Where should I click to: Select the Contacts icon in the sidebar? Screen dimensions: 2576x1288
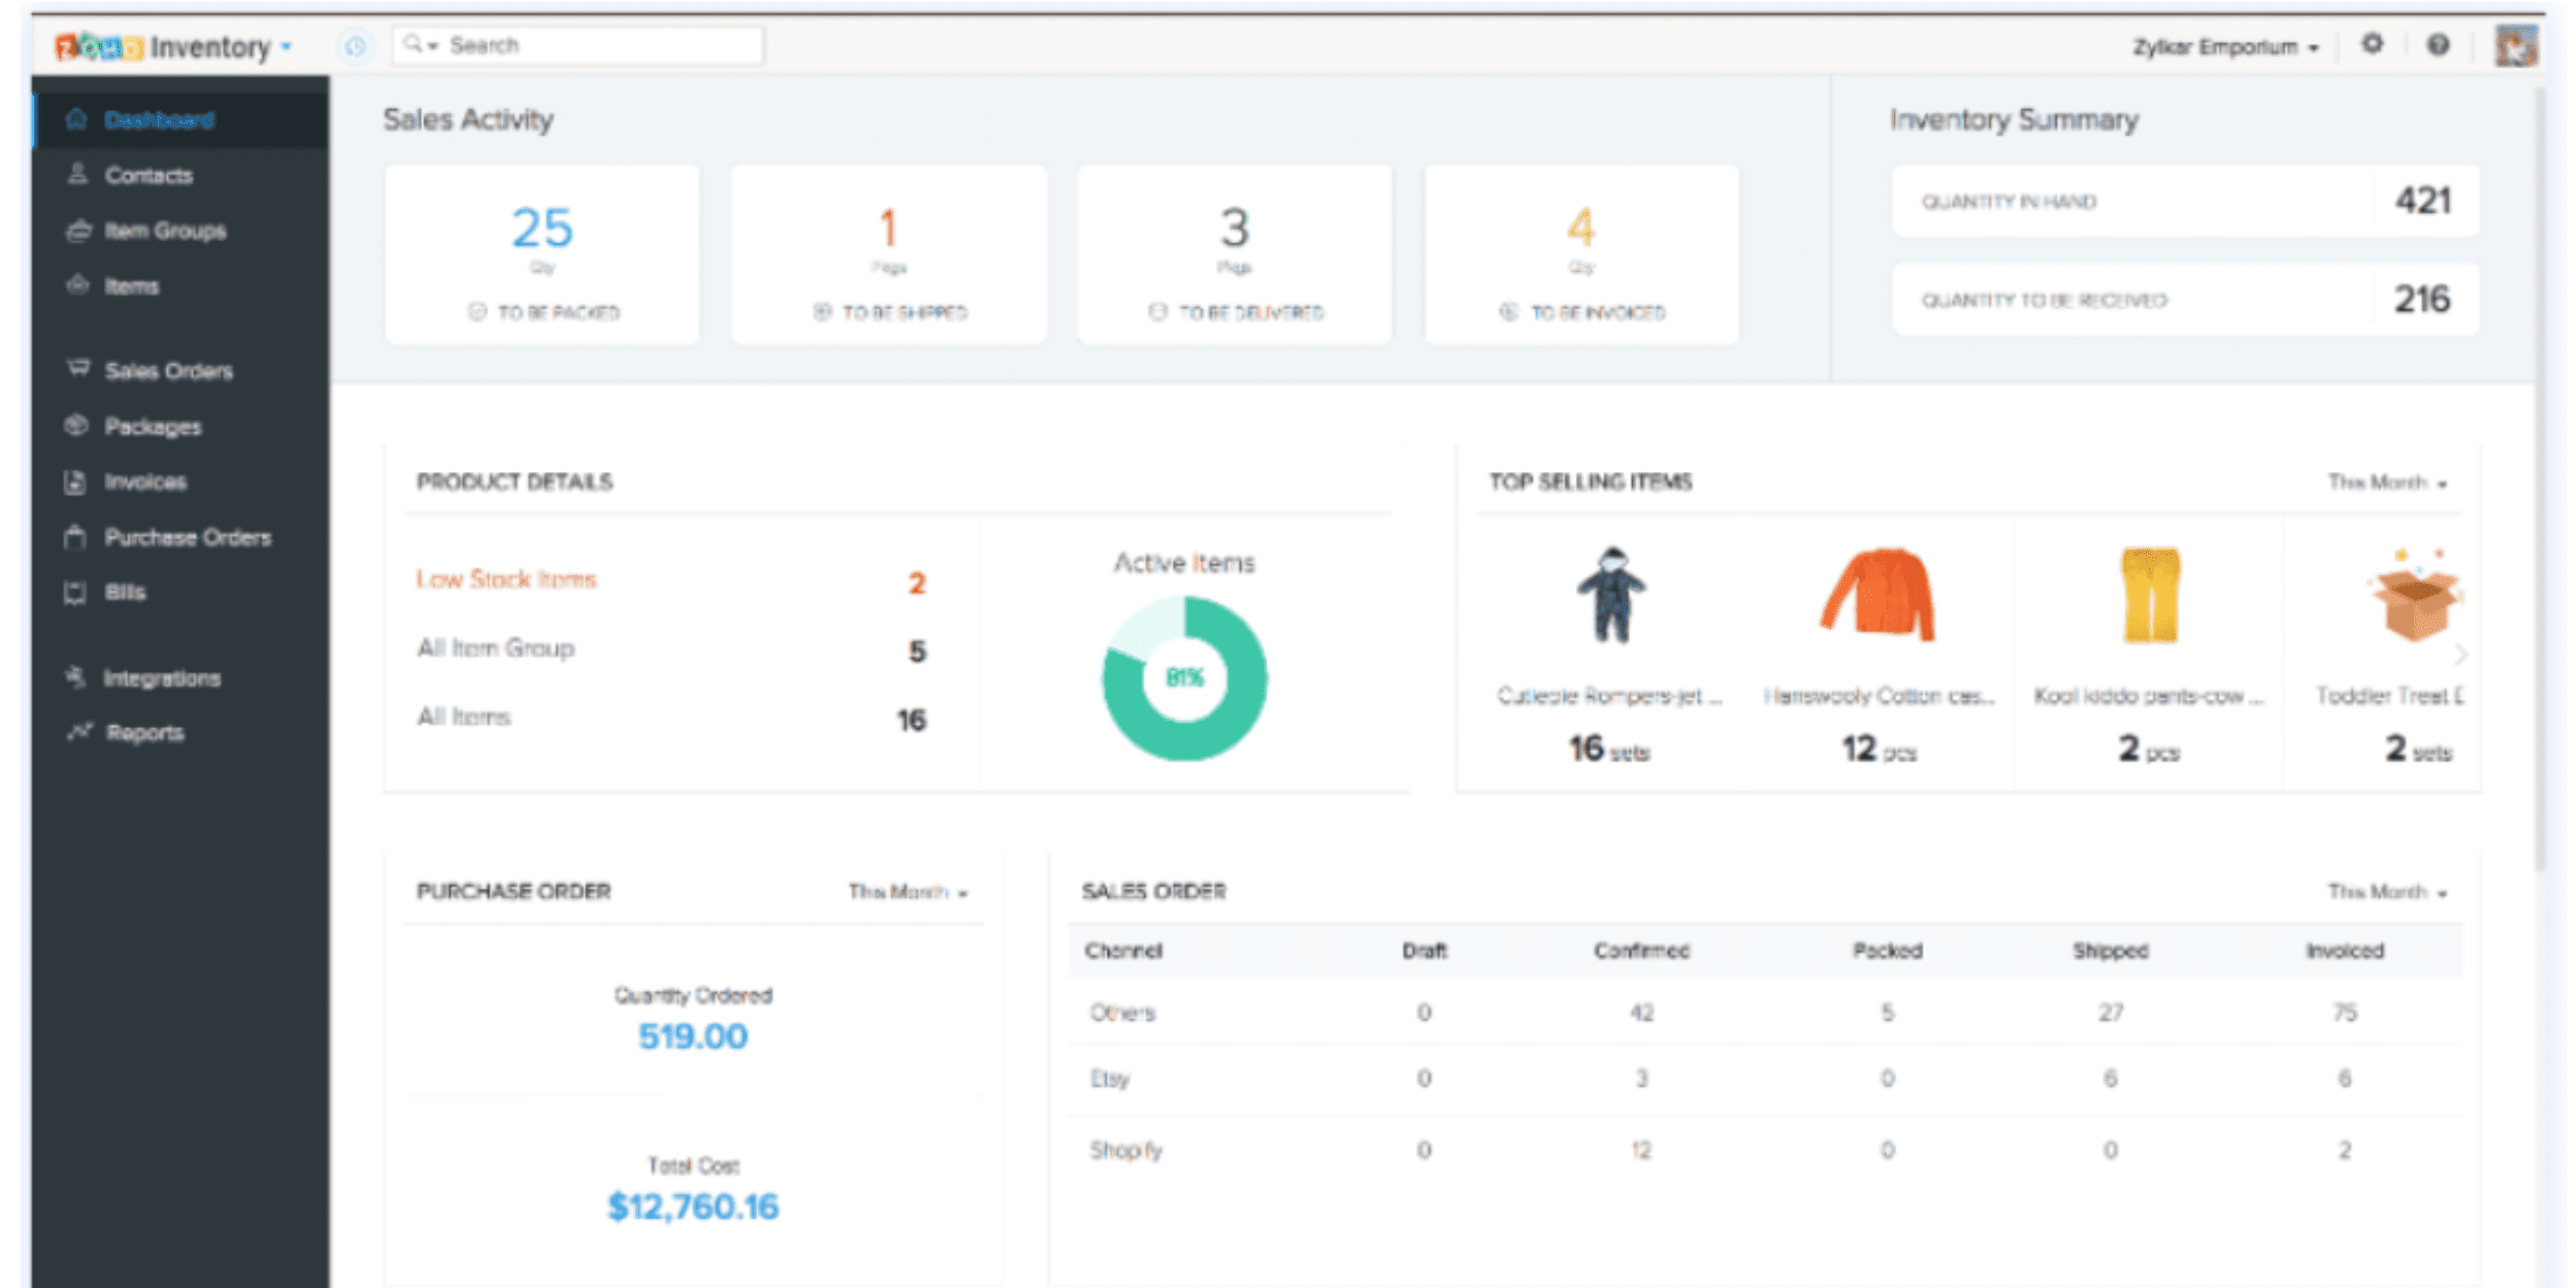coord(76,175)
